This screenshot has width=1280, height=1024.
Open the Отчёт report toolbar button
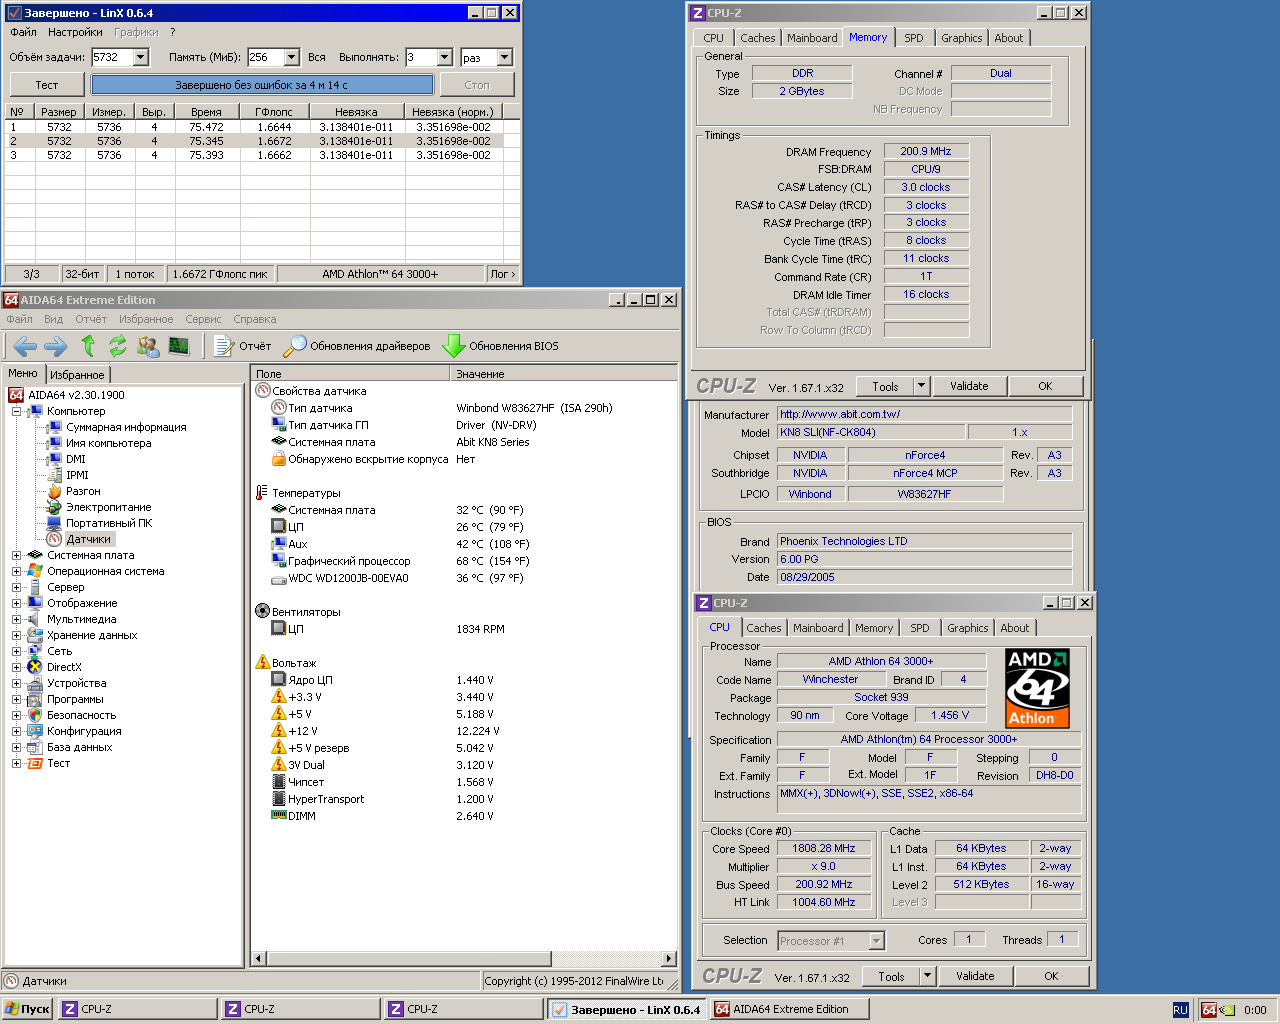(x=242, y=346)
